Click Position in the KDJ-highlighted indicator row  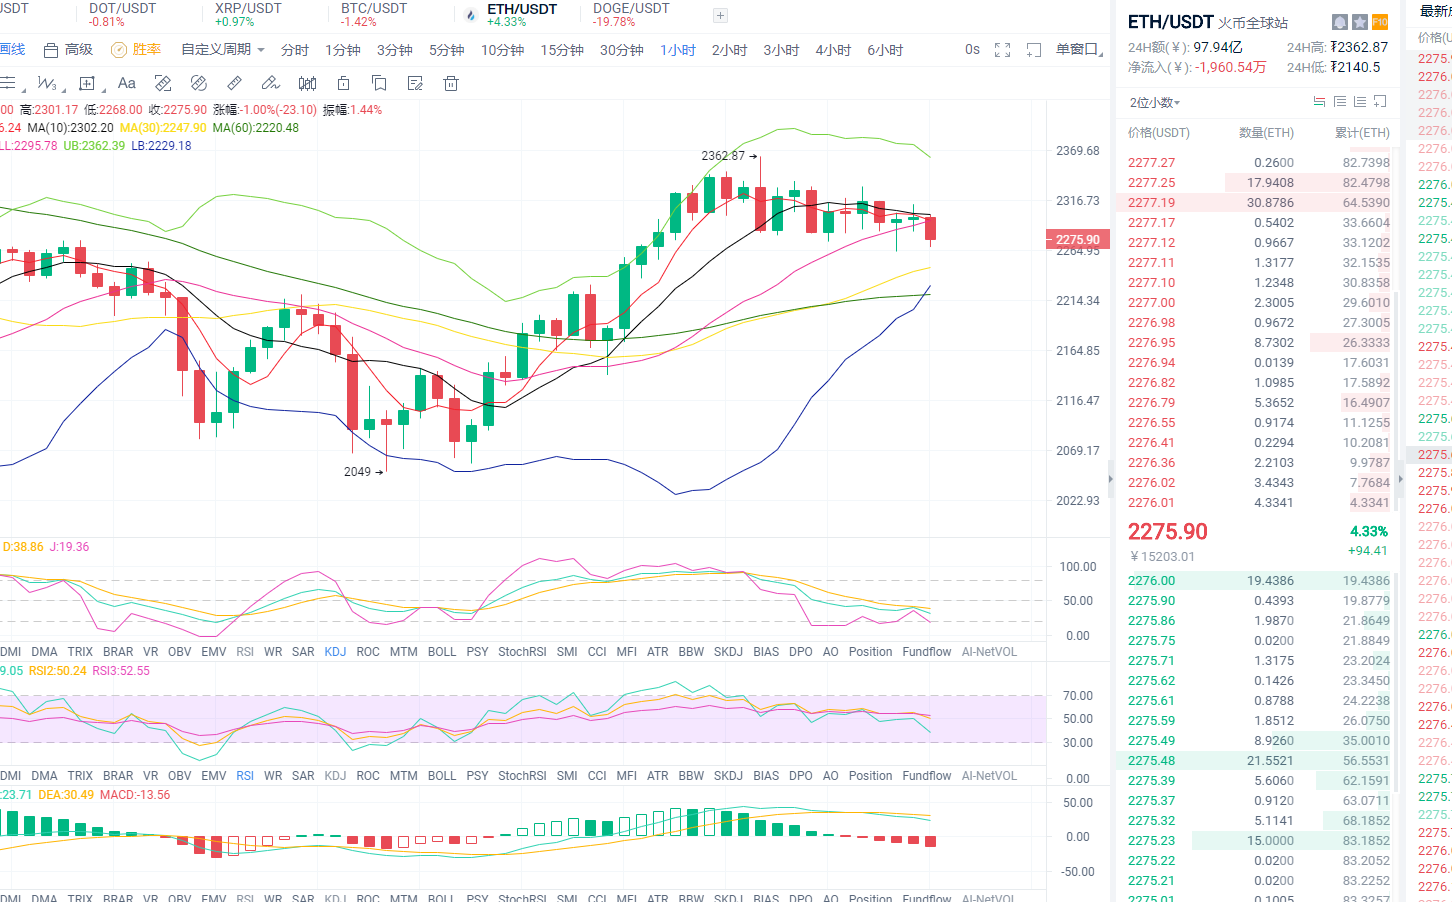click(871, 652)
